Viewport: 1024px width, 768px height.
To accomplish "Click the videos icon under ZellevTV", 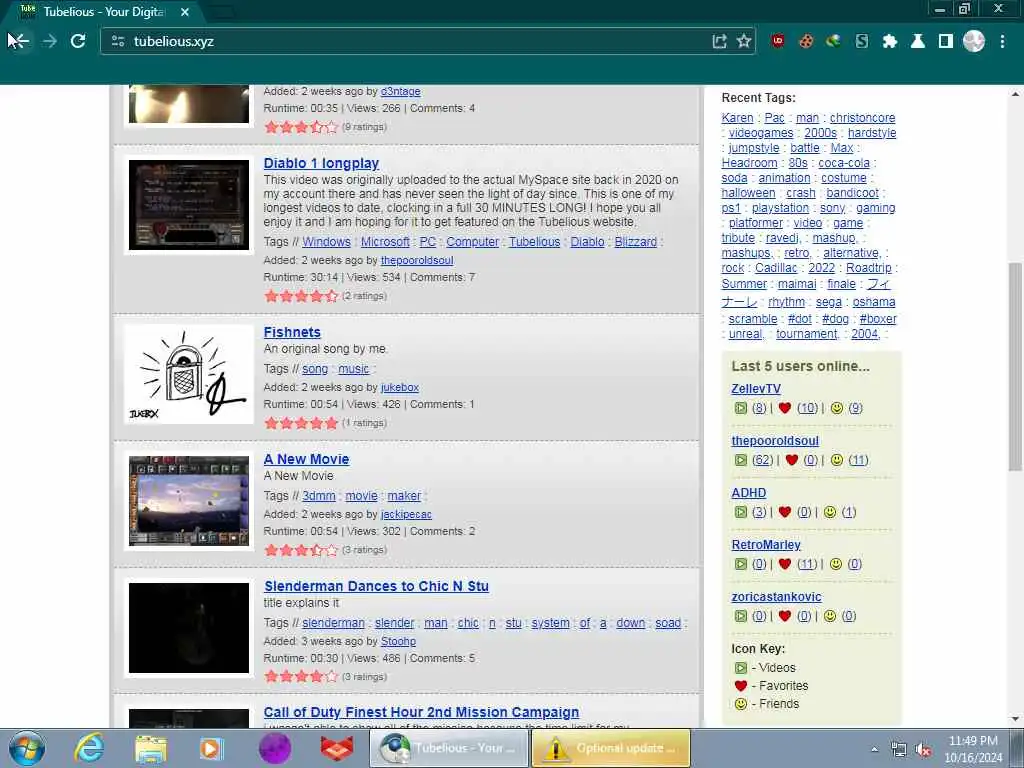I will [741, 408].
